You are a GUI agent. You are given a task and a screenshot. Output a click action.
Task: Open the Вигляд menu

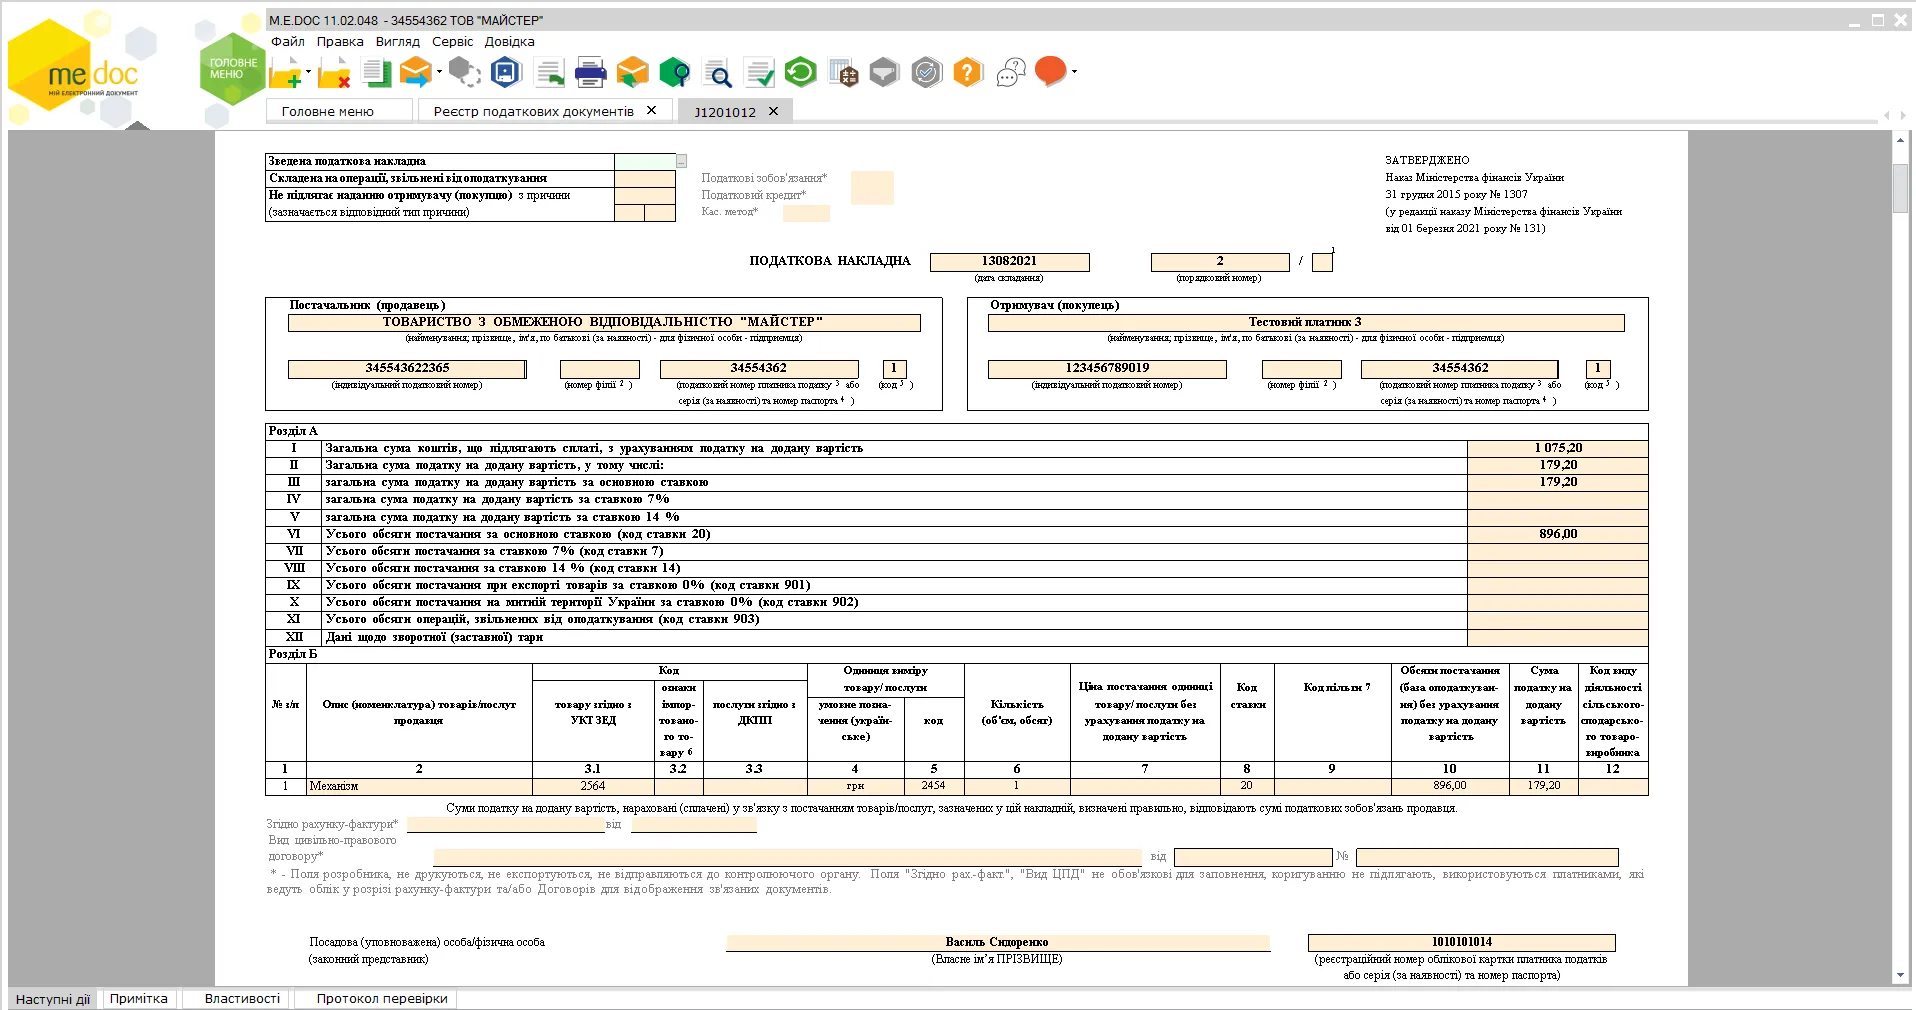[398, 41]
